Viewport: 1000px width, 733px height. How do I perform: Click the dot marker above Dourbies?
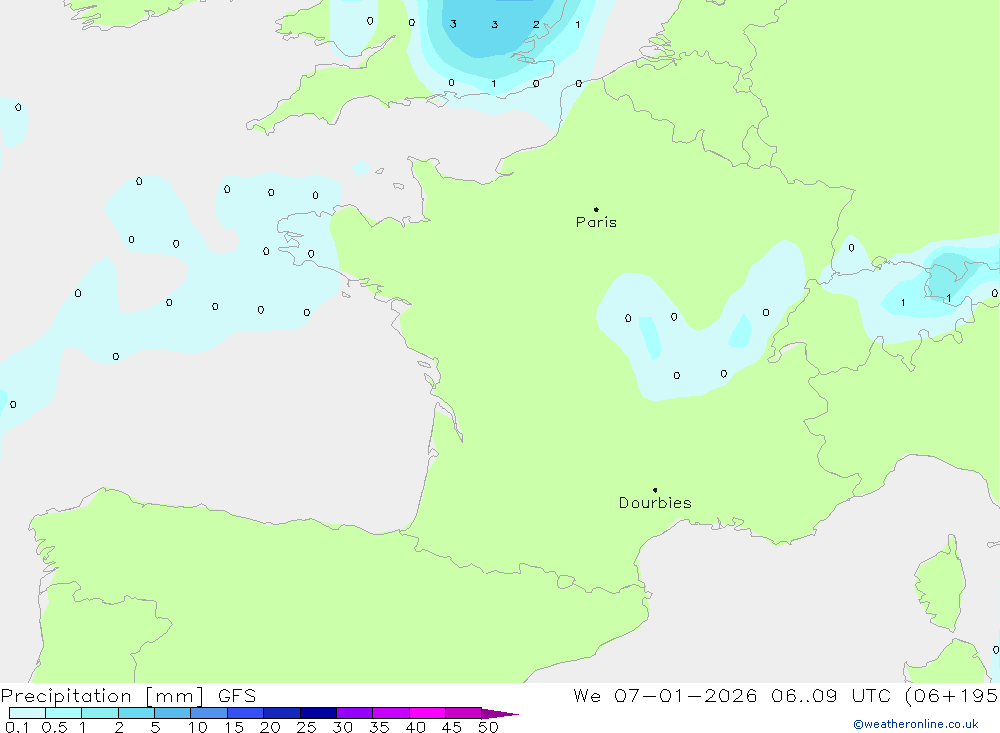click(655, 490)
